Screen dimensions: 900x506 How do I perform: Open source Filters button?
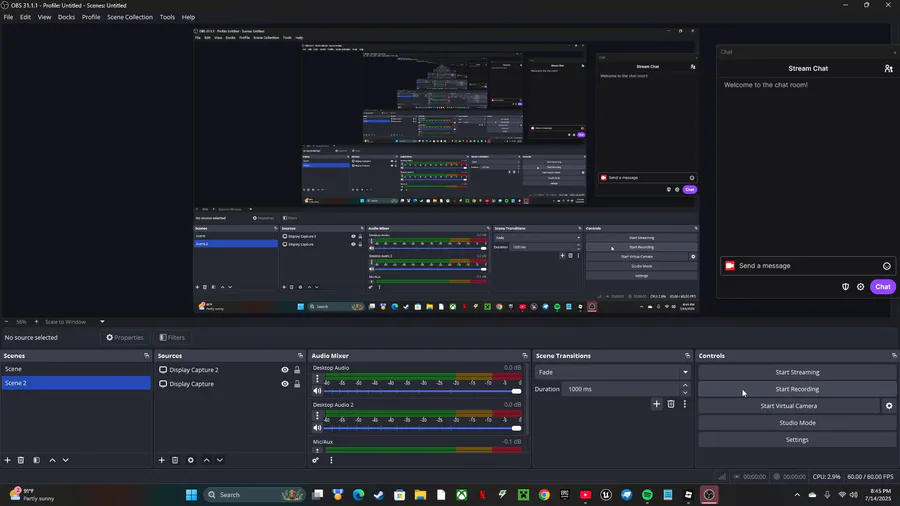(x=172, y=337)
